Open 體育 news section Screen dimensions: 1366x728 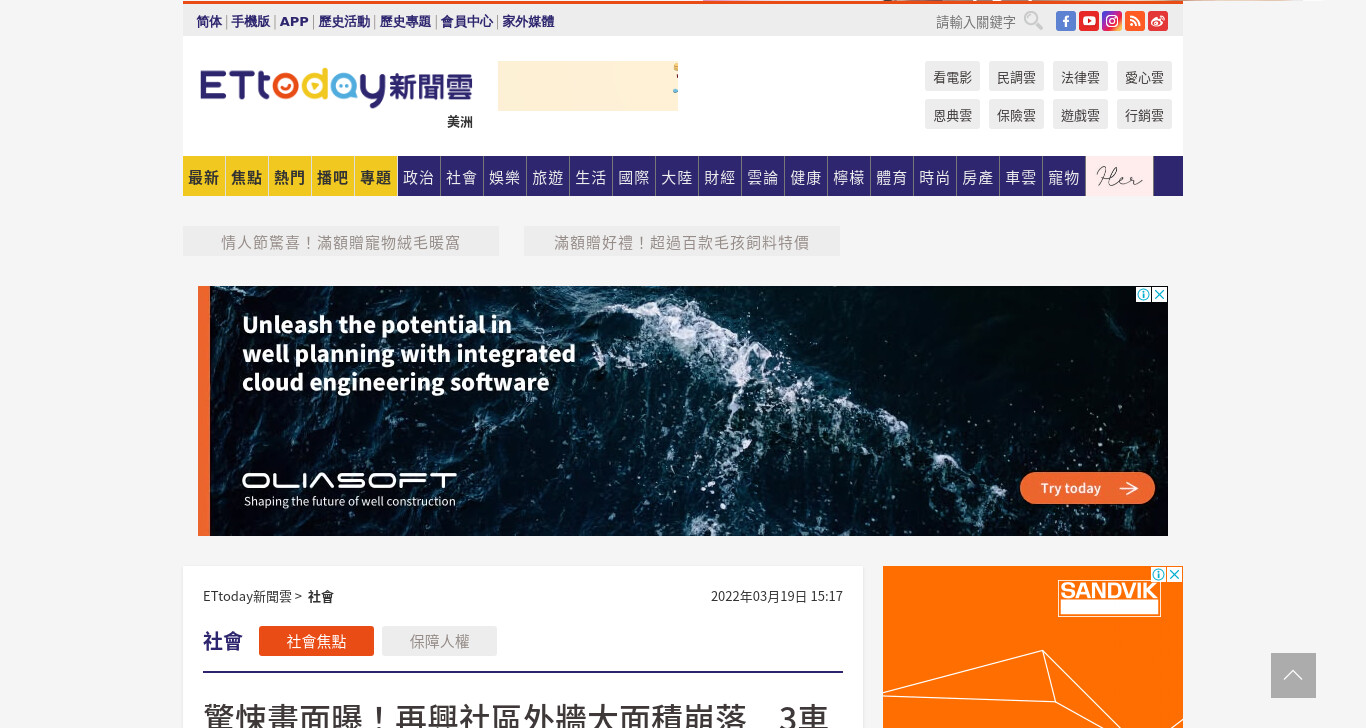(x=892, y=176)
